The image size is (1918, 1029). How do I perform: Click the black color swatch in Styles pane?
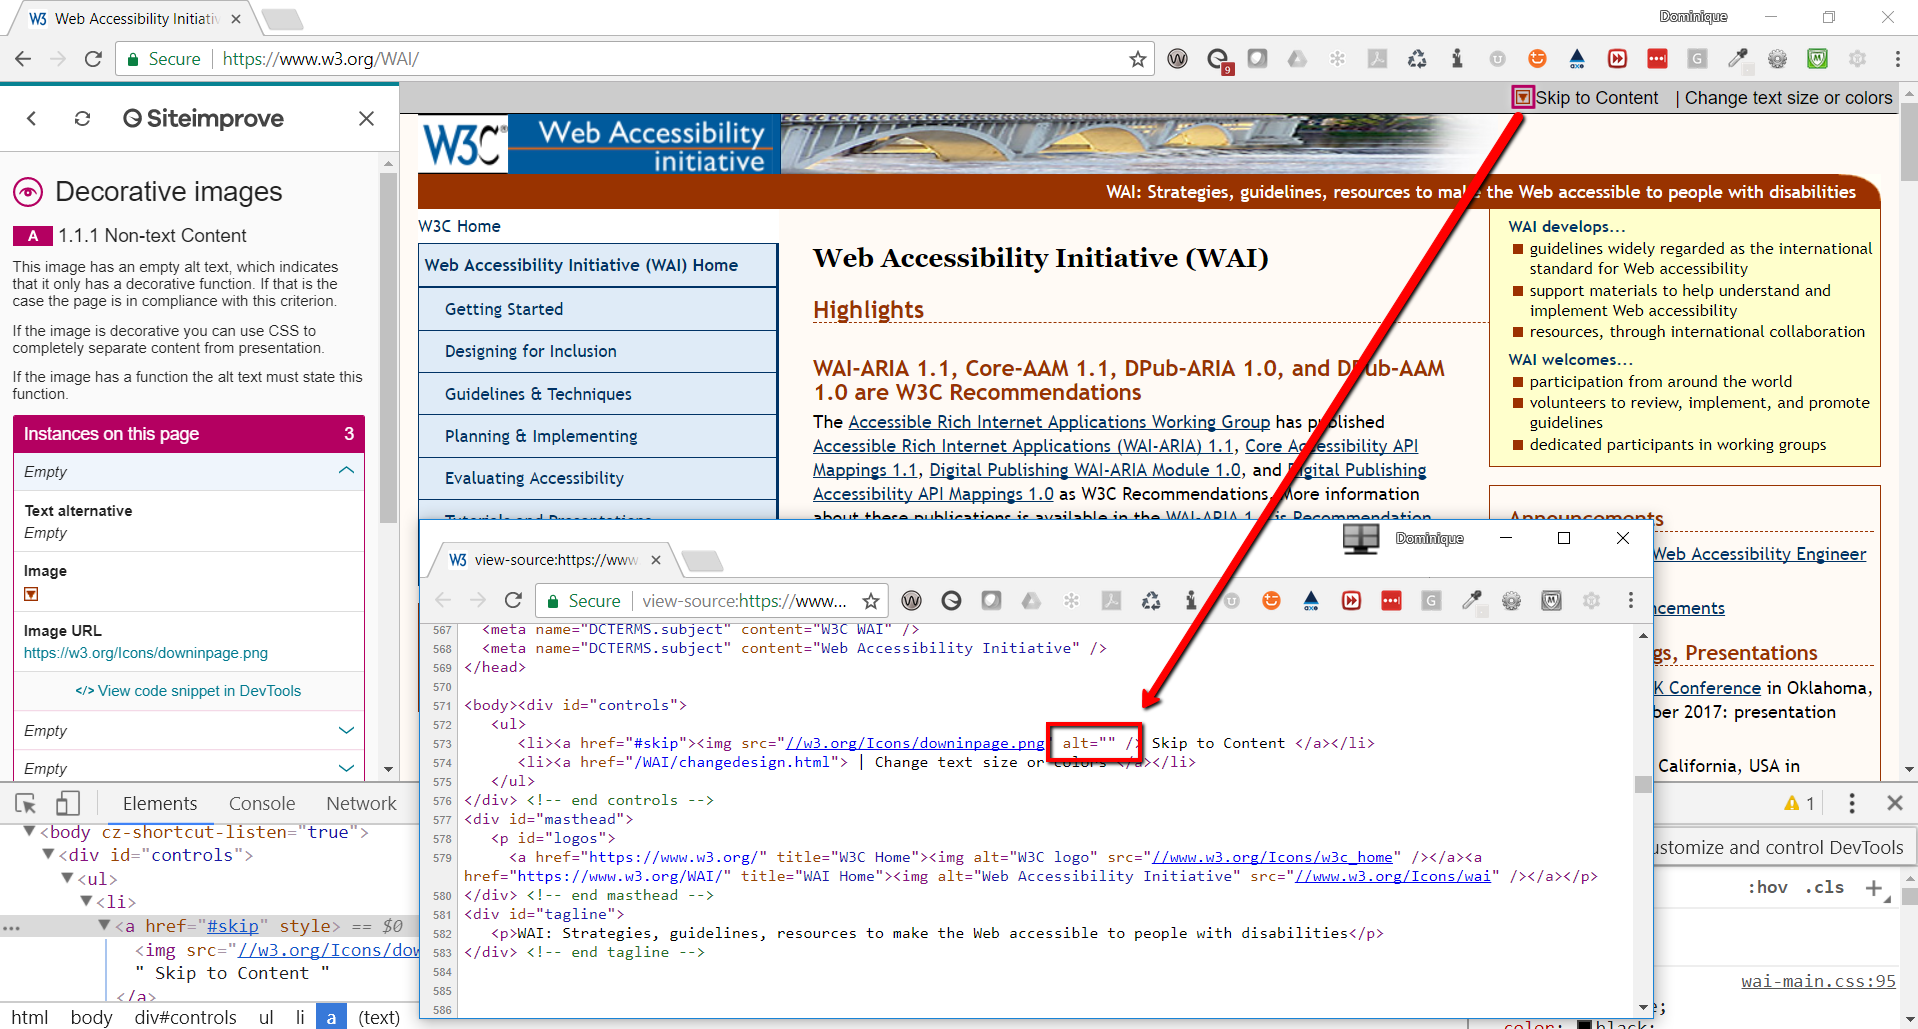[x=1584, y=1024]
